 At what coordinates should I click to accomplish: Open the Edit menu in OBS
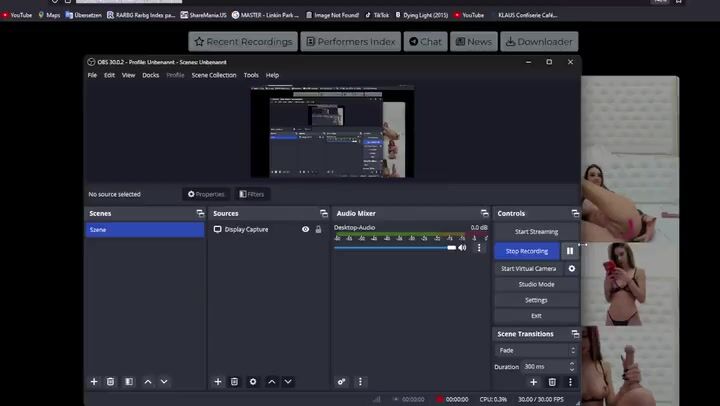click(109, 75)
